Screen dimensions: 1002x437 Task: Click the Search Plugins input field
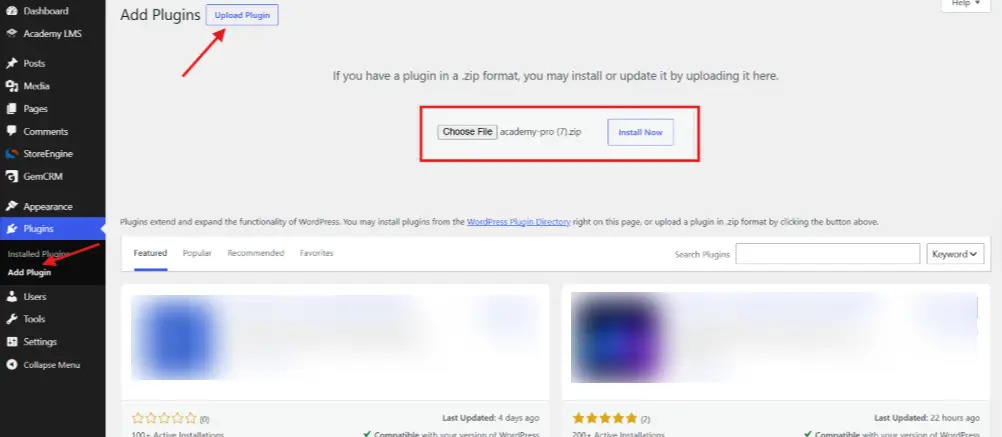pyautogui.click(x=828, y=254)
